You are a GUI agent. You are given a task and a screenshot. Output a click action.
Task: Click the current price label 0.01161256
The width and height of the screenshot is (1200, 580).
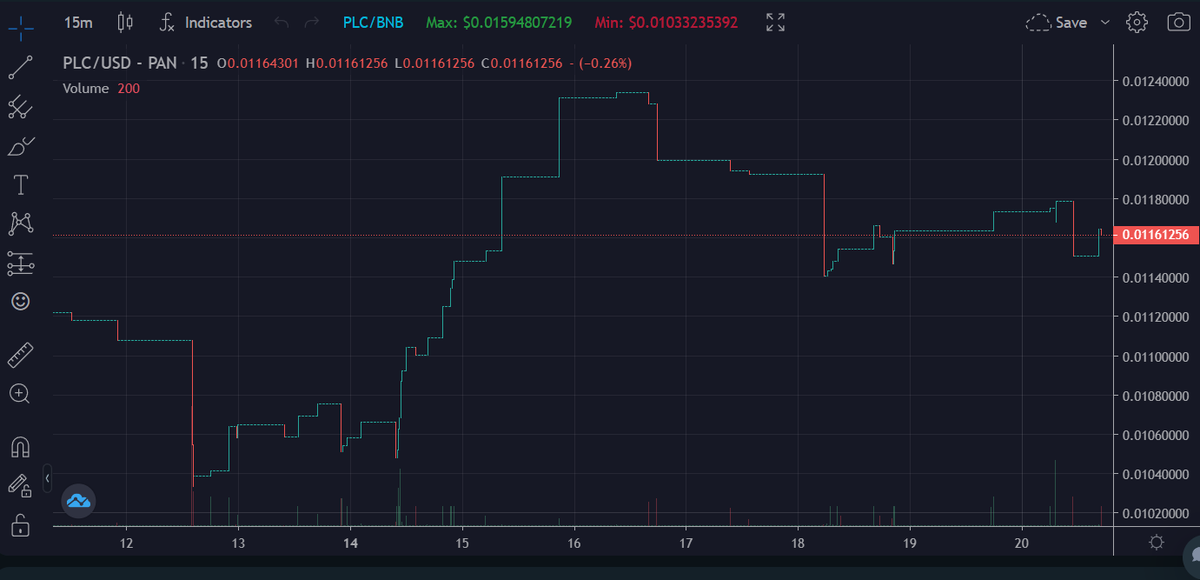[x=1156, y=235]
